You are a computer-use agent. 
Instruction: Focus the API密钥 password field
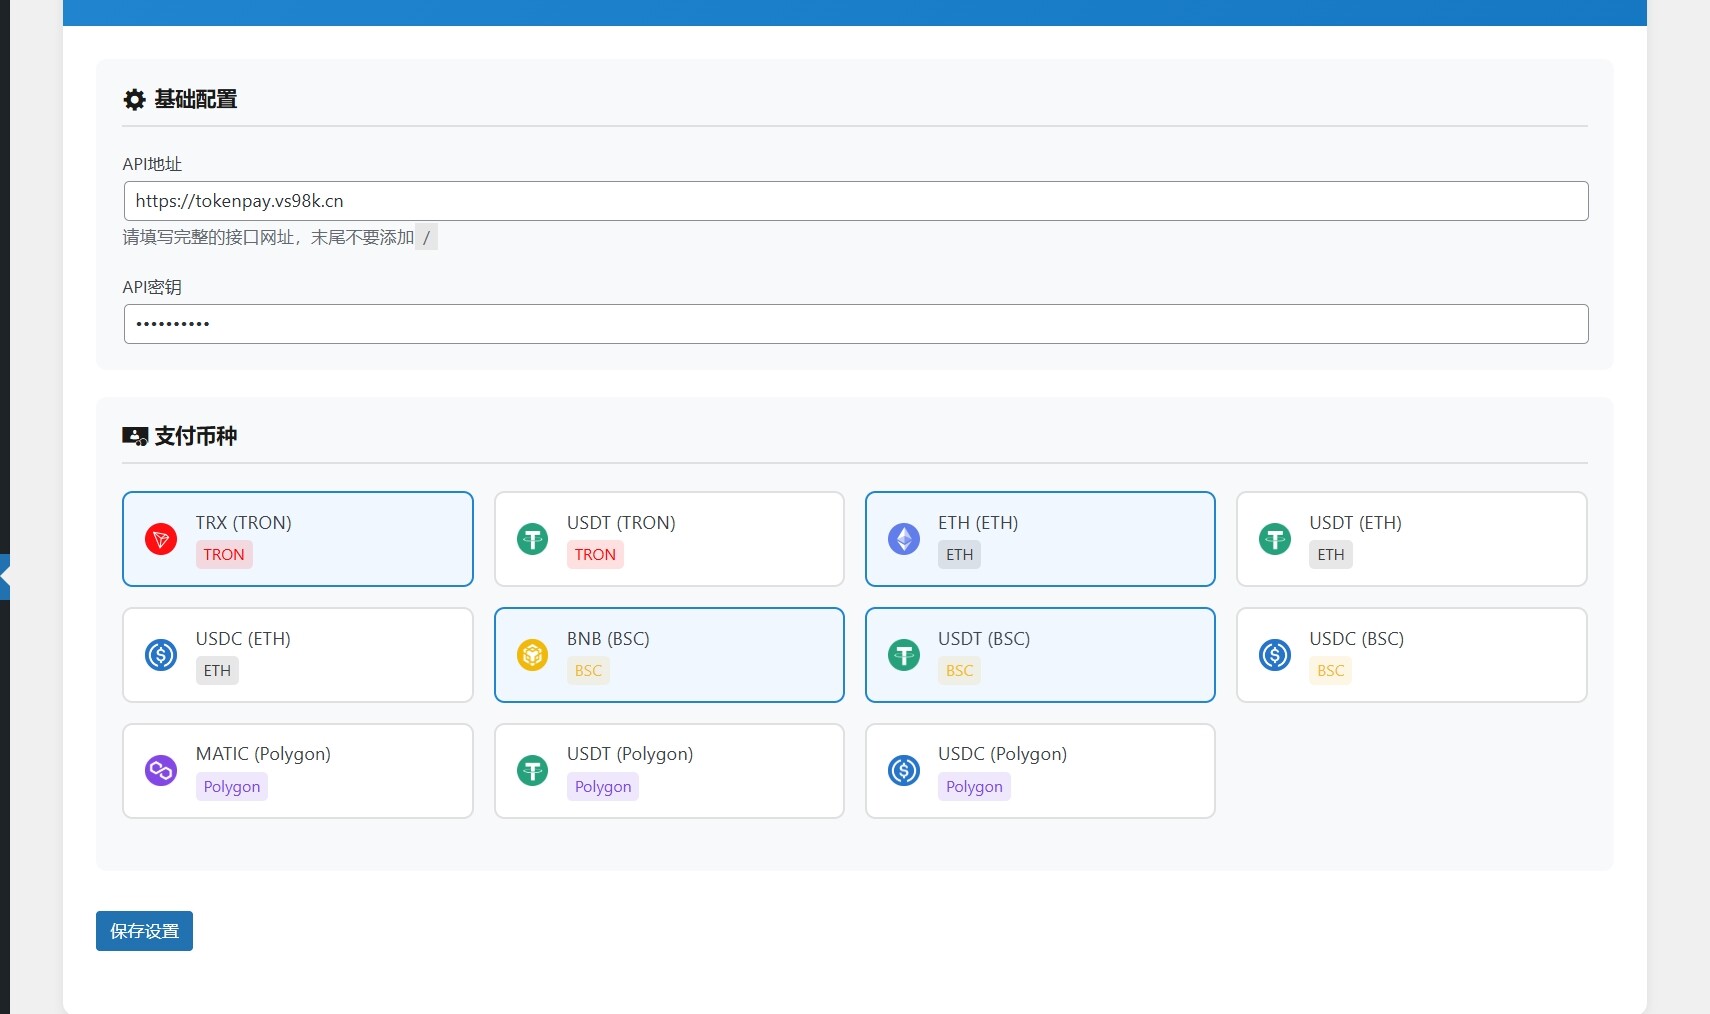(855, 324)
